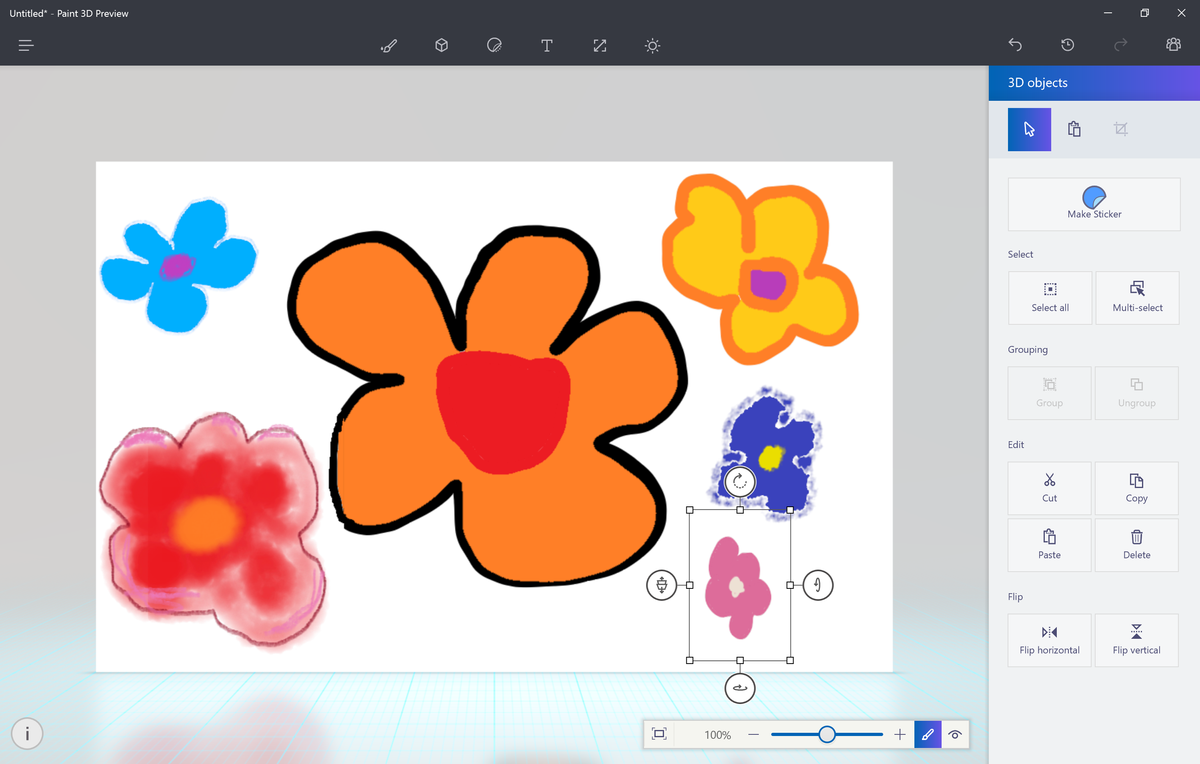Select the Brushes tool

(389, 45)
